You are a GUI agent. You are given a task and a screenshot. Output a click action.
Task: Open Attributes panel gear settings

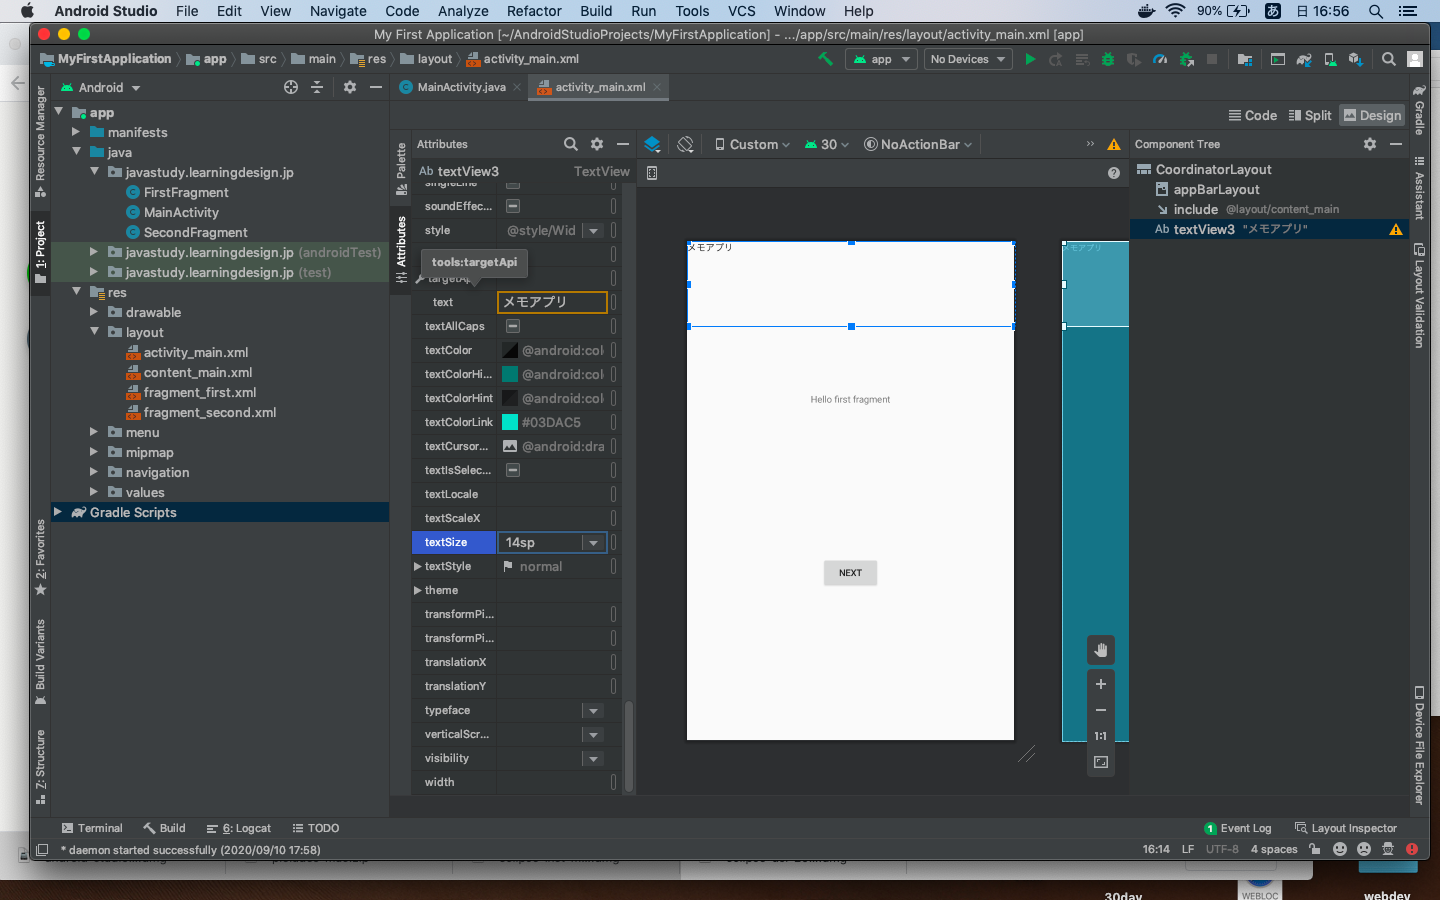coord(597,144)
